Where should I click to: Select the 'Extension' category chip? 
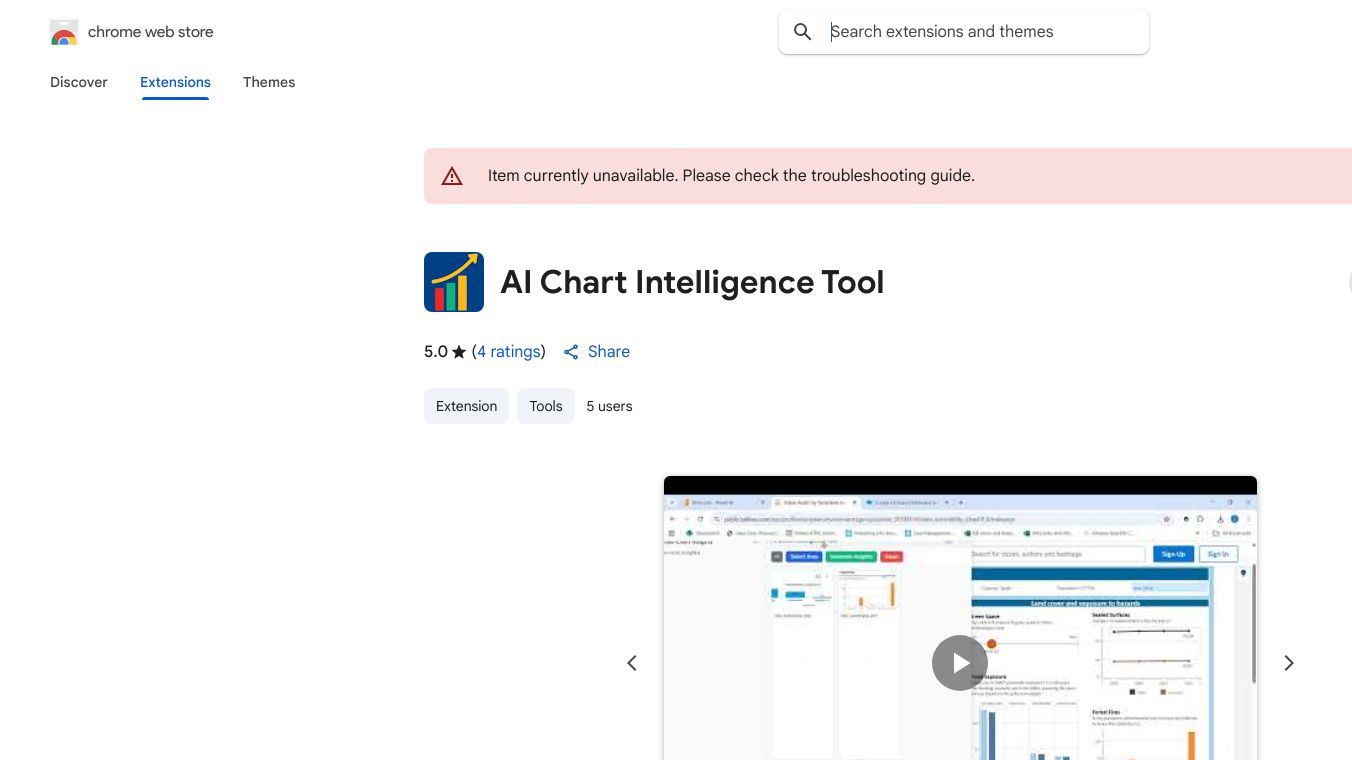[x=466, y=406]
